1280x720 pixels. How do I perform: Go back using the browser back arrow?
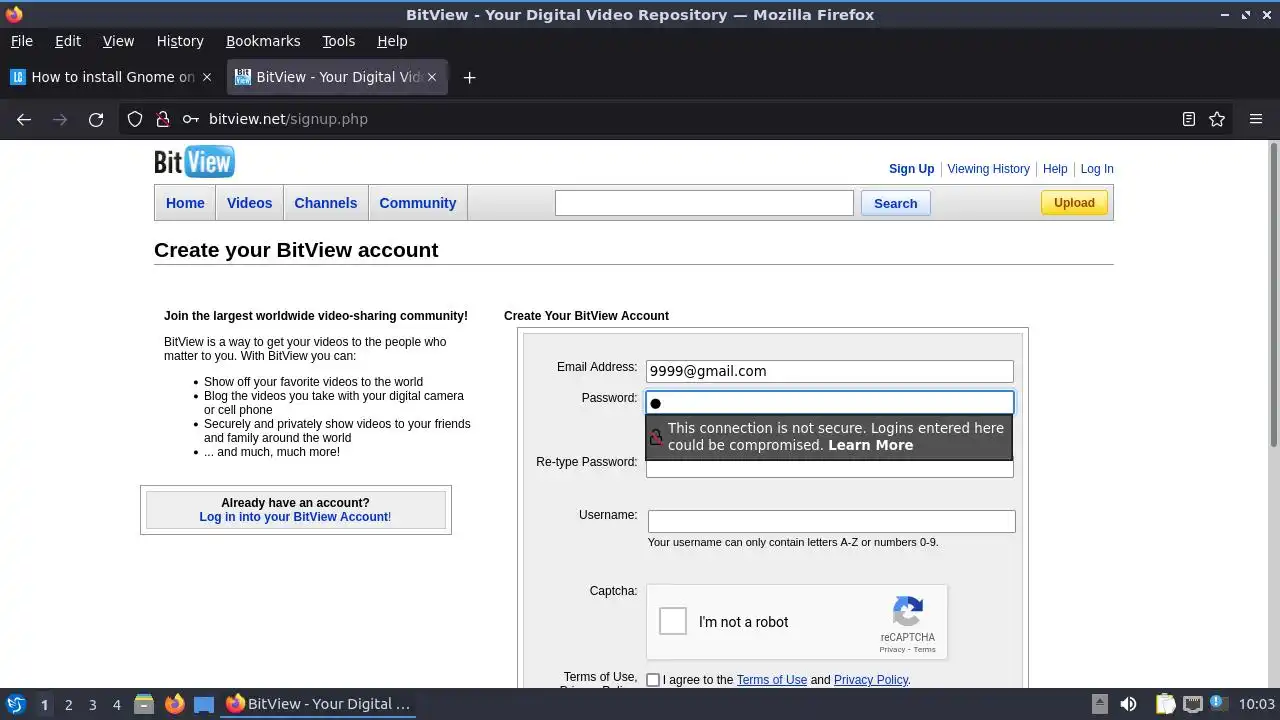click(x=24, y=119)
